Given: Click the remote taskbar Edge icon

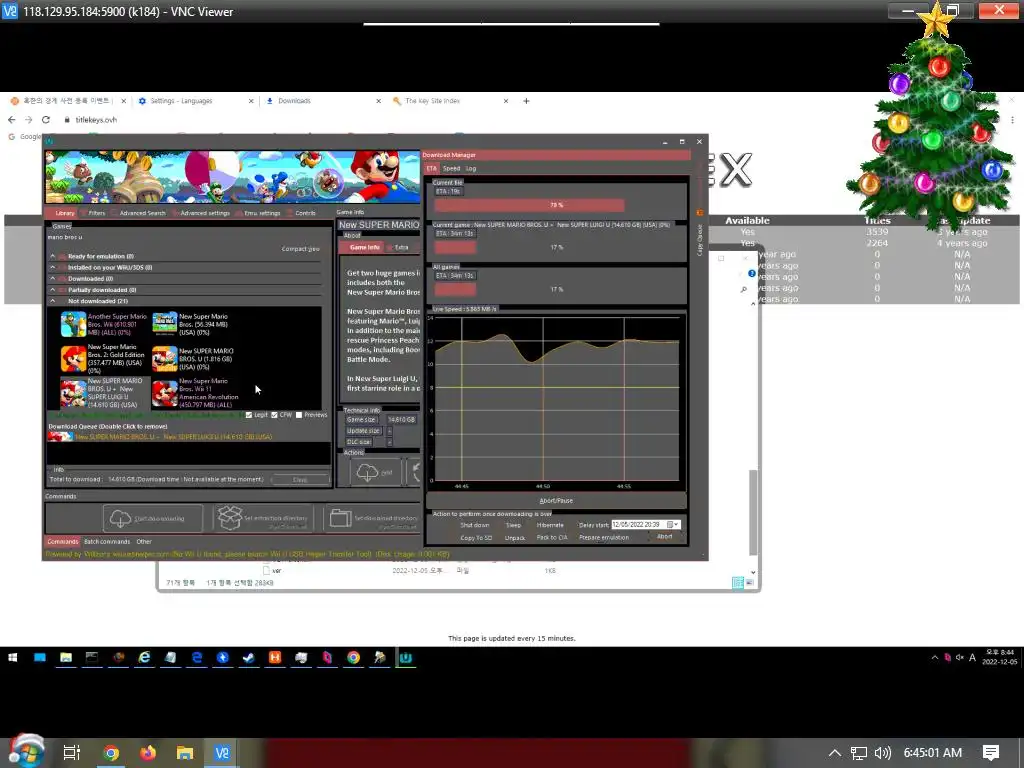Looking at the screenshot, I should coord(197,658).
